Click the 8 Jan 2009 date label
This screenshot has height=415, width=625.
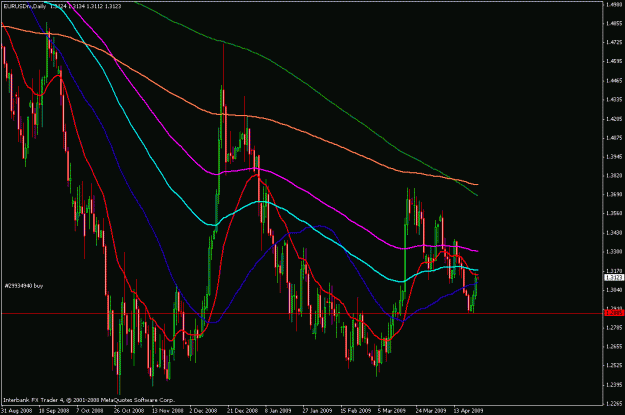click(x=279, y=410)
